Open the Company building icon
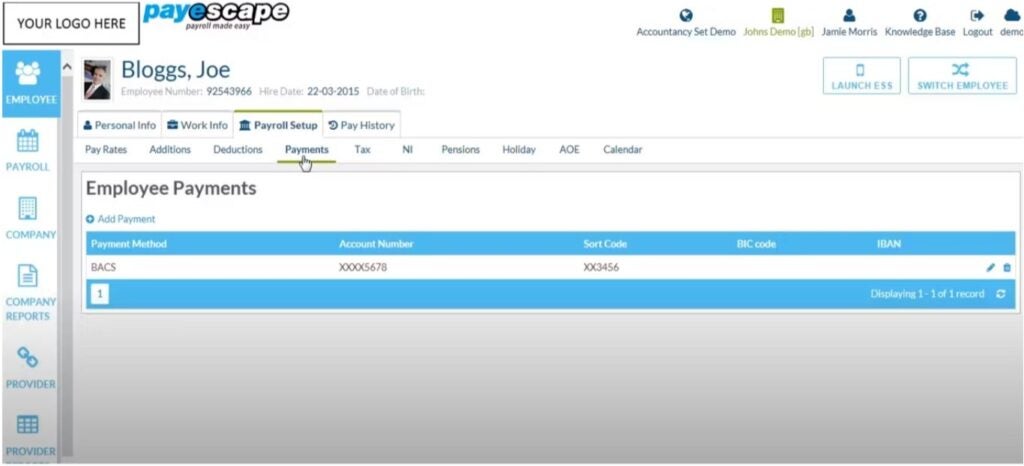Screen dimensions: 1024x466 pyautogui.click(x=28, y=209)
